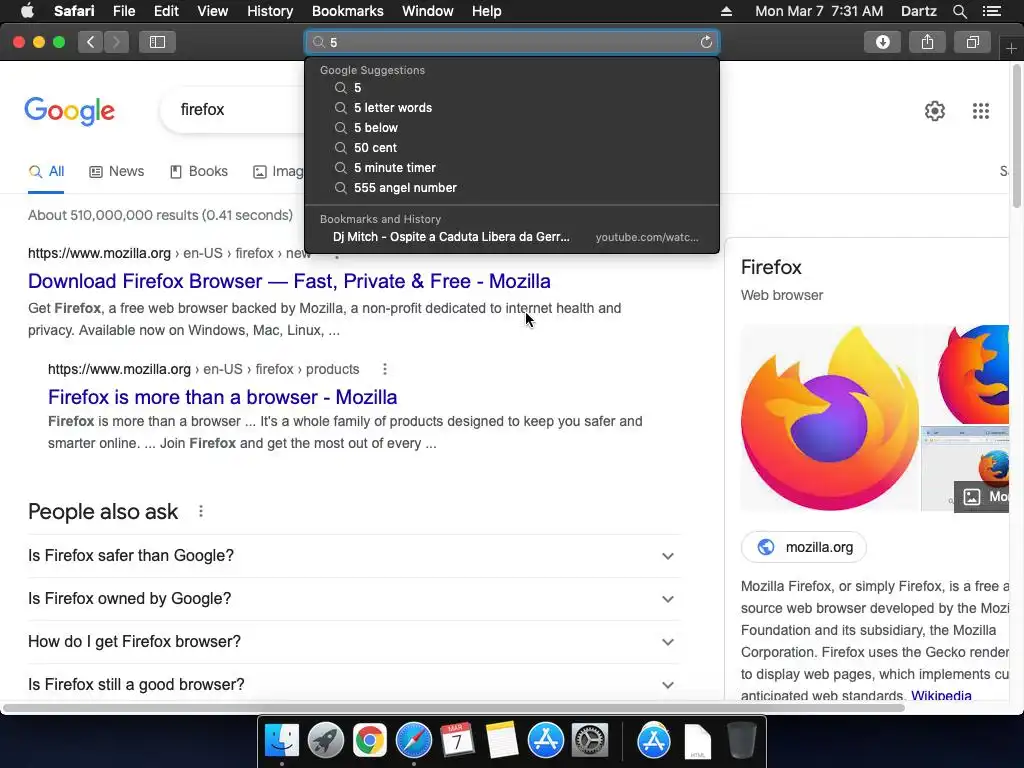The height and width of the screenshot is (768, 1024).
Task: Click the Google logo
Action: point(69,111)
